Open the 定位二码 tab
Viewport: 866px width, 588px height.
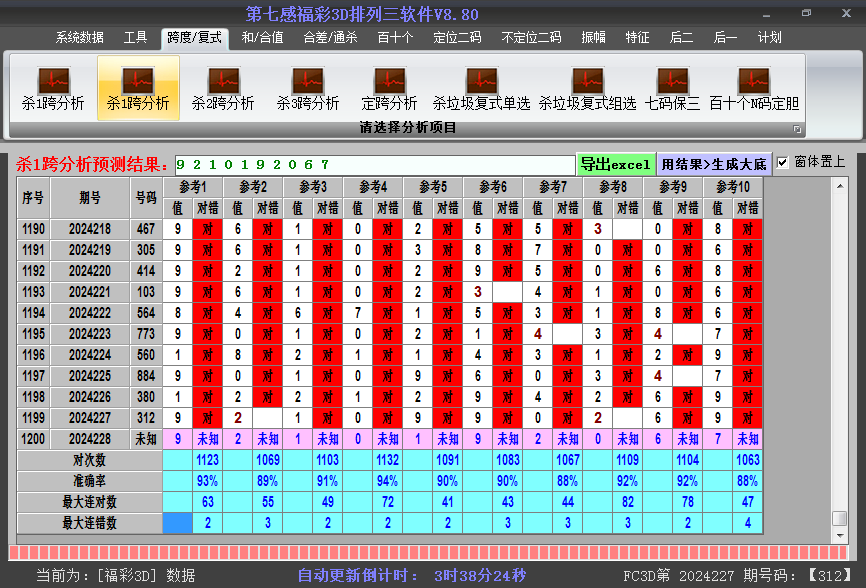(457, 38)
